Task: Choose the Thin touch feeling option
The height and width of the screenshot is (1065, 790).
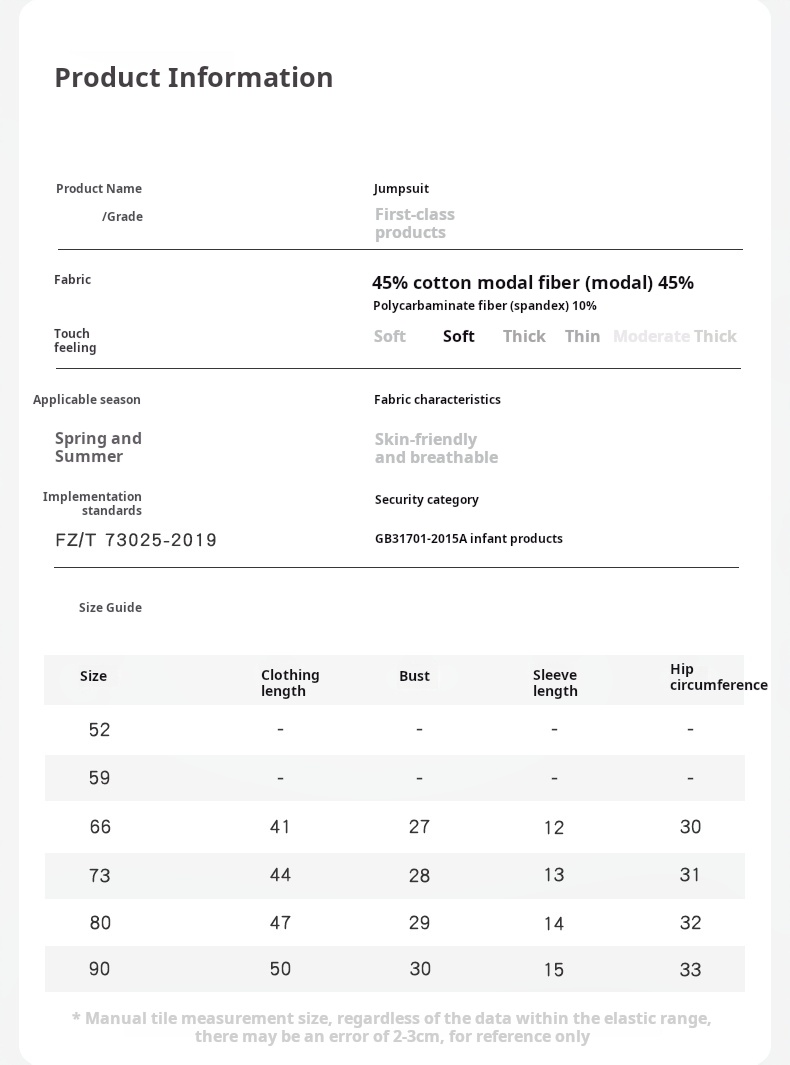Action: pos(582,337)
